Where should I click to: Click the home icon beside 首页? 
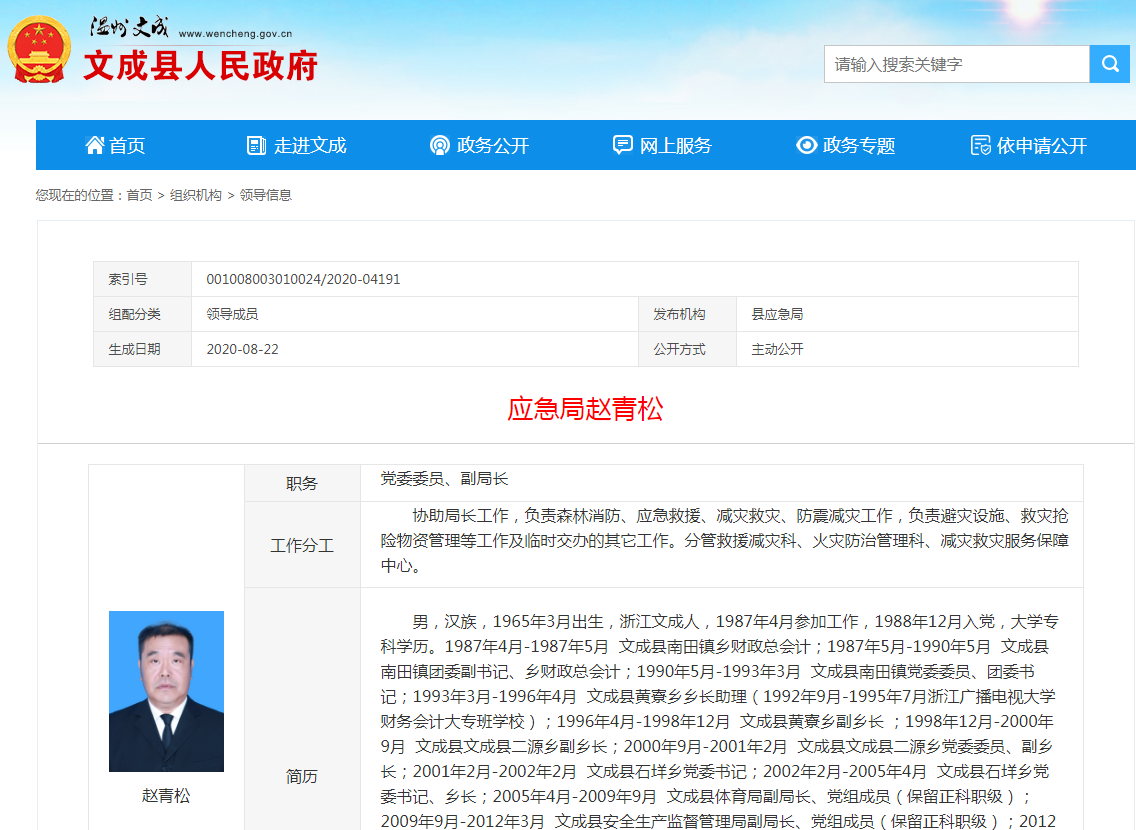[x=95, y=145]
